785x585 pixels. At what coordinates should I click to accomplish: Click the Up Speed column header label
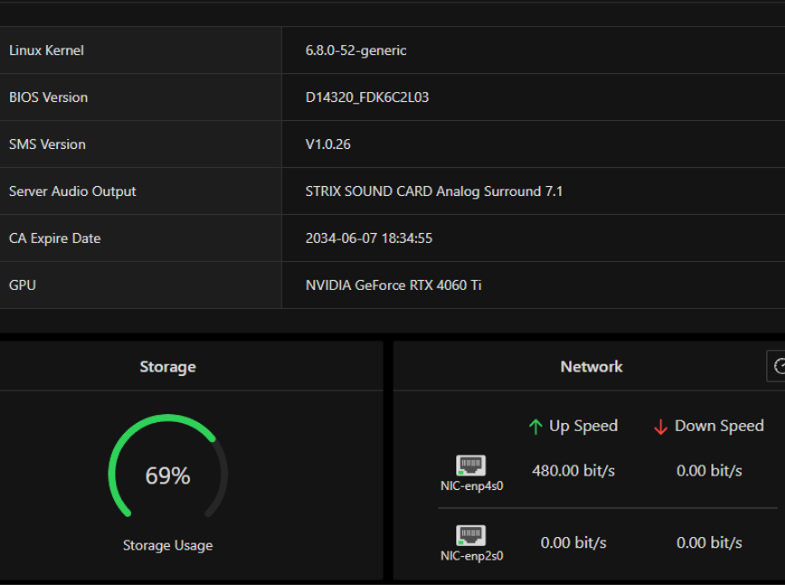pyautogui.click(x=583, y=426)
